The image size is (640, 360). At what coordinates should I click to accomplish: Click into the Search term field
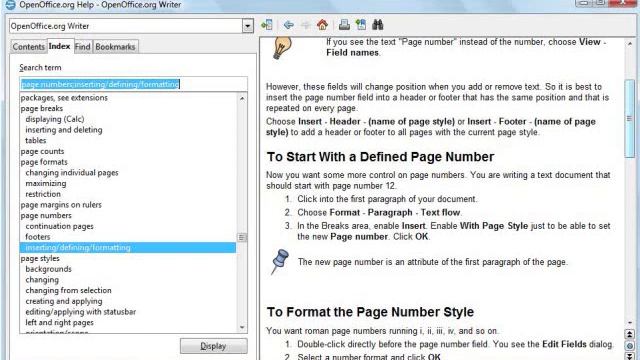coord(133,84)
